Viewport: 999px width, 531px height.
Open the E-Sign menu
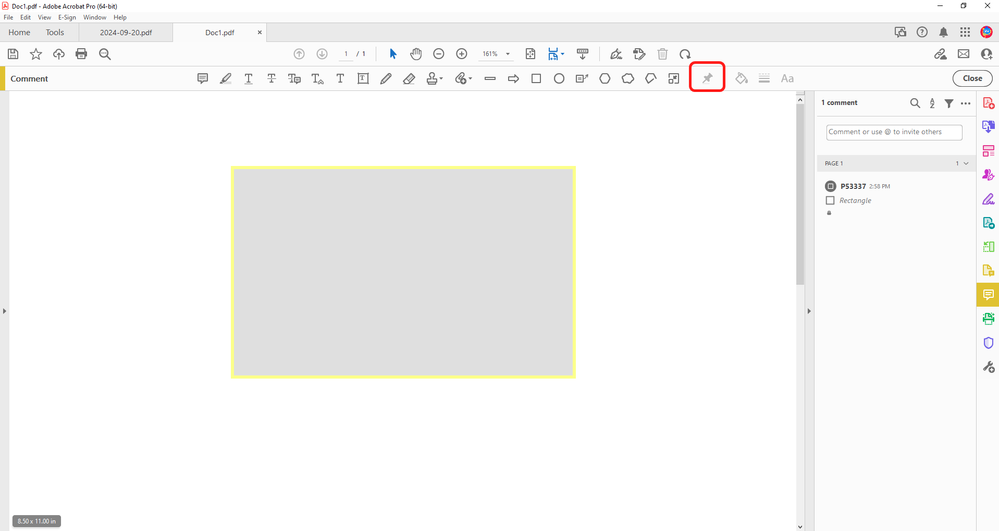67,17
